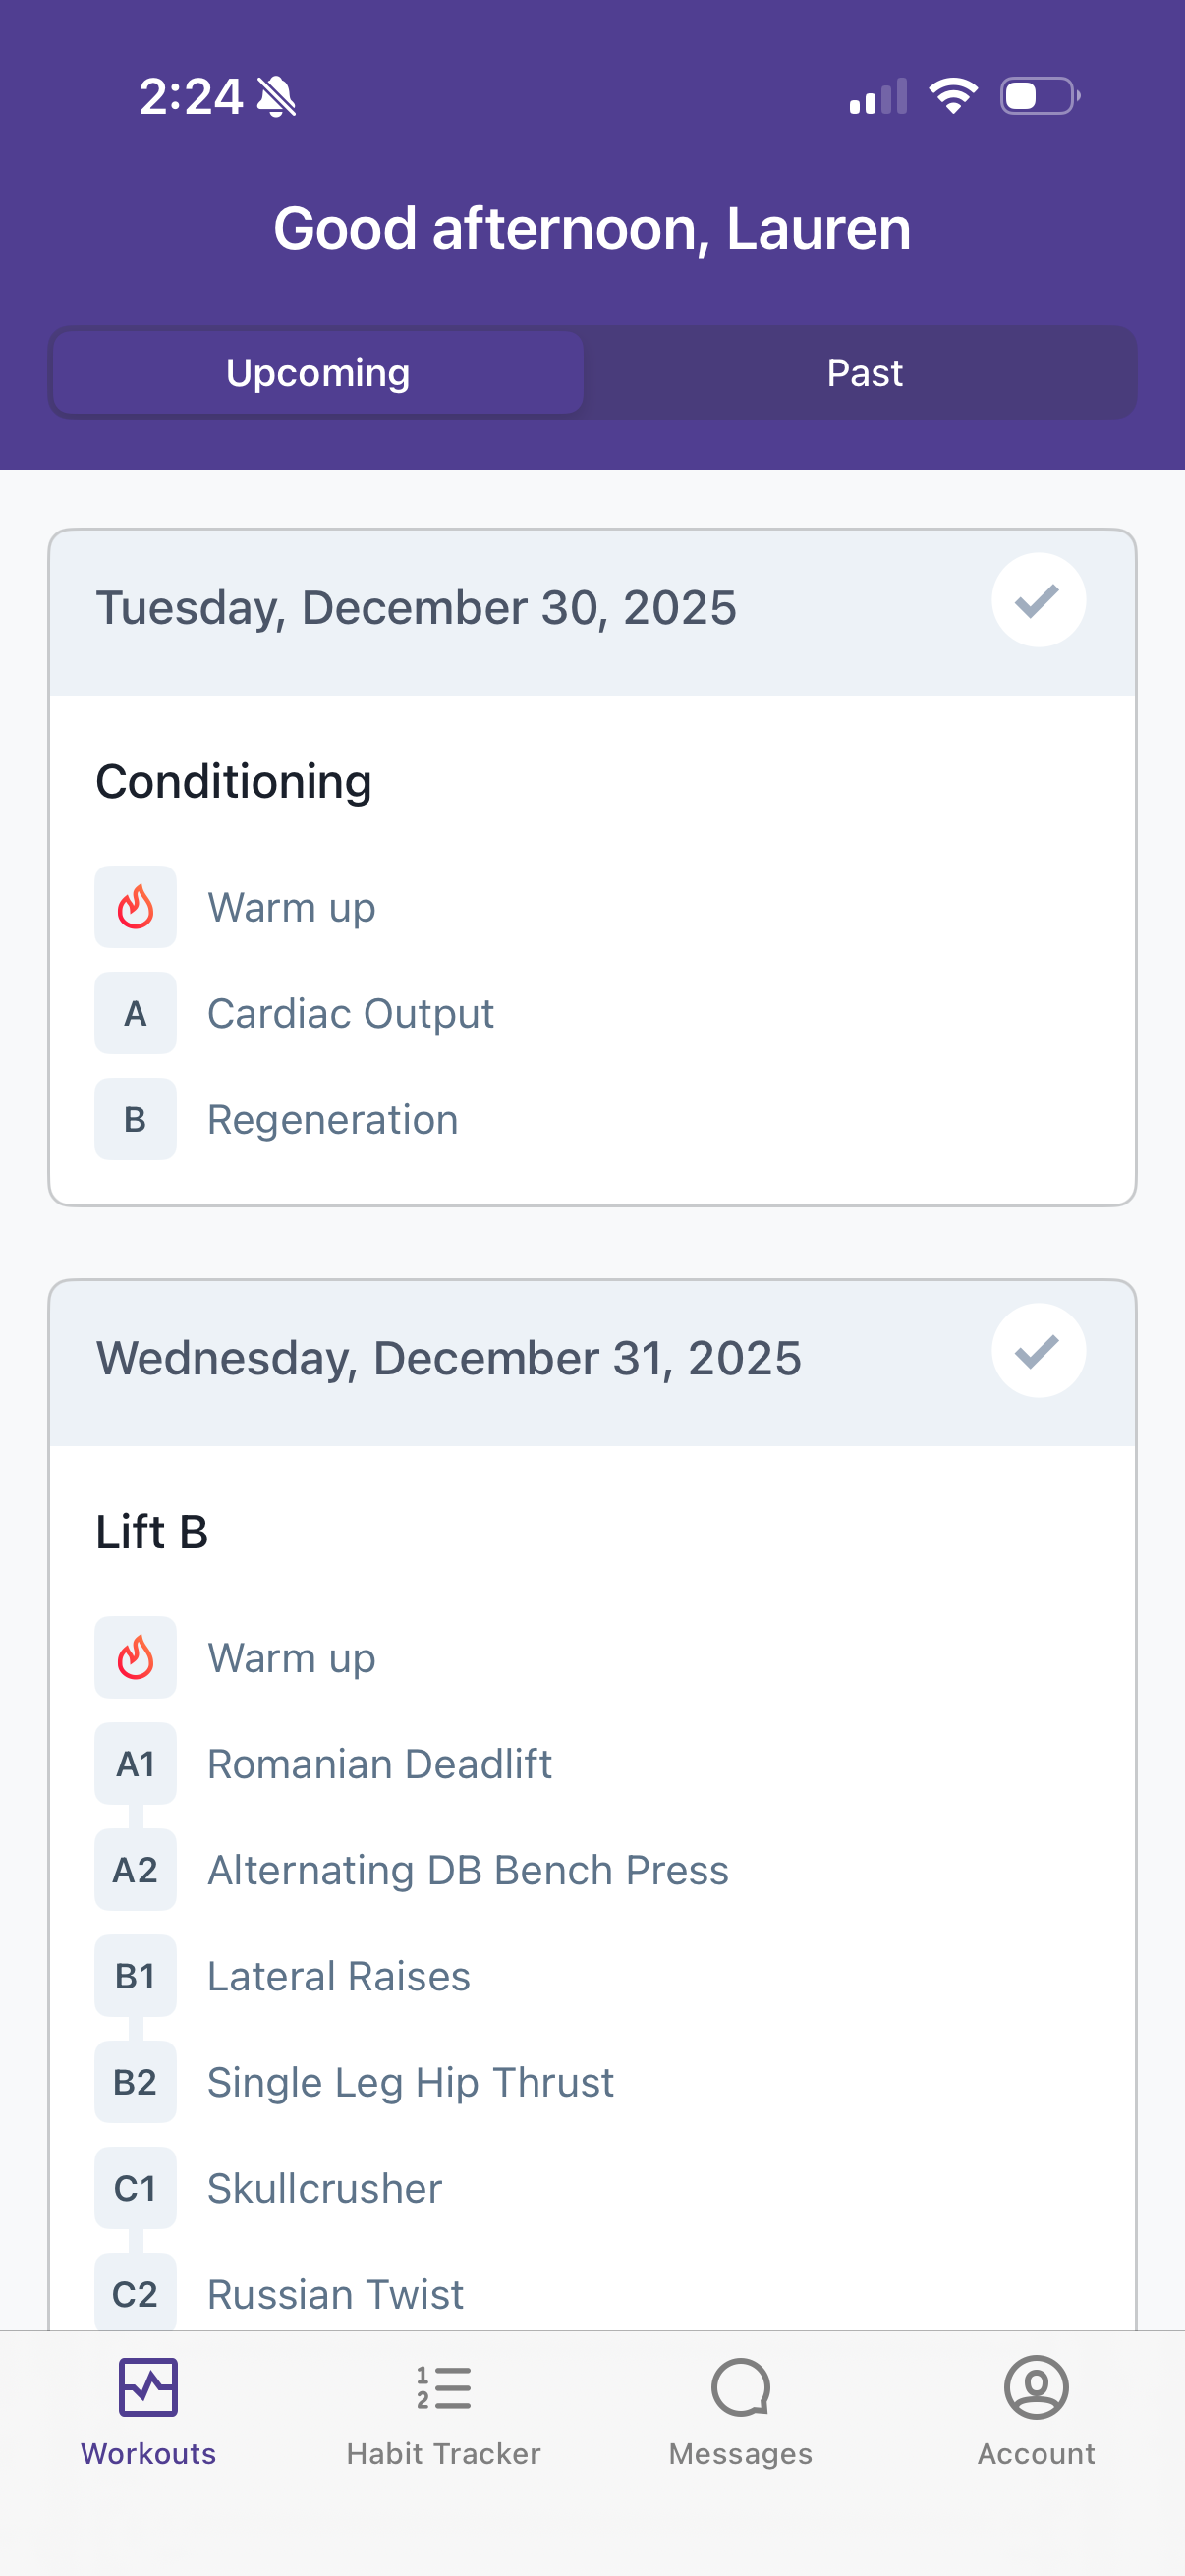Tap the A badge beside Cardiac Output
Viewport: 1185px width, 2576px height.
(x=135, y=1013)
